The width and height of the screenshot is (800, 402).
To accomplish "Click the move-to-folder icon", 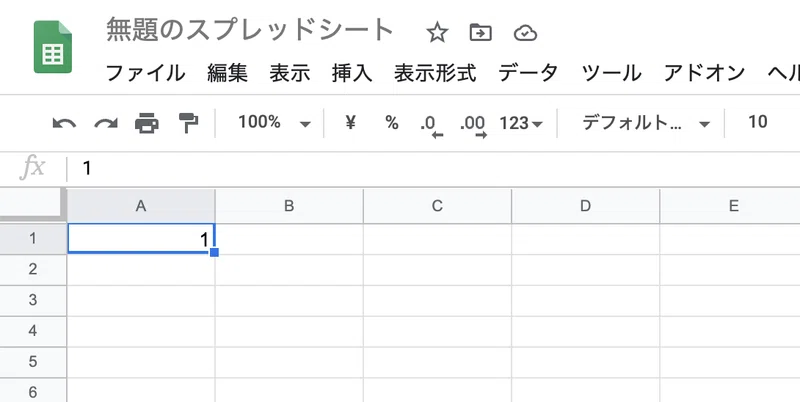I will (481, 33).
